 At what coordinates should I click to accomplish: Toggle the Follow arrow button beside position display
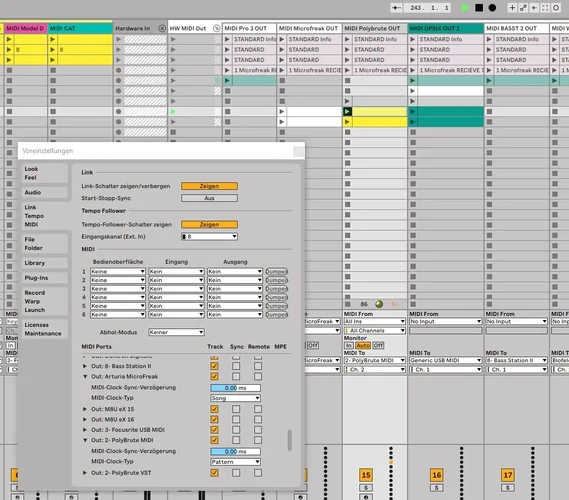396,8
